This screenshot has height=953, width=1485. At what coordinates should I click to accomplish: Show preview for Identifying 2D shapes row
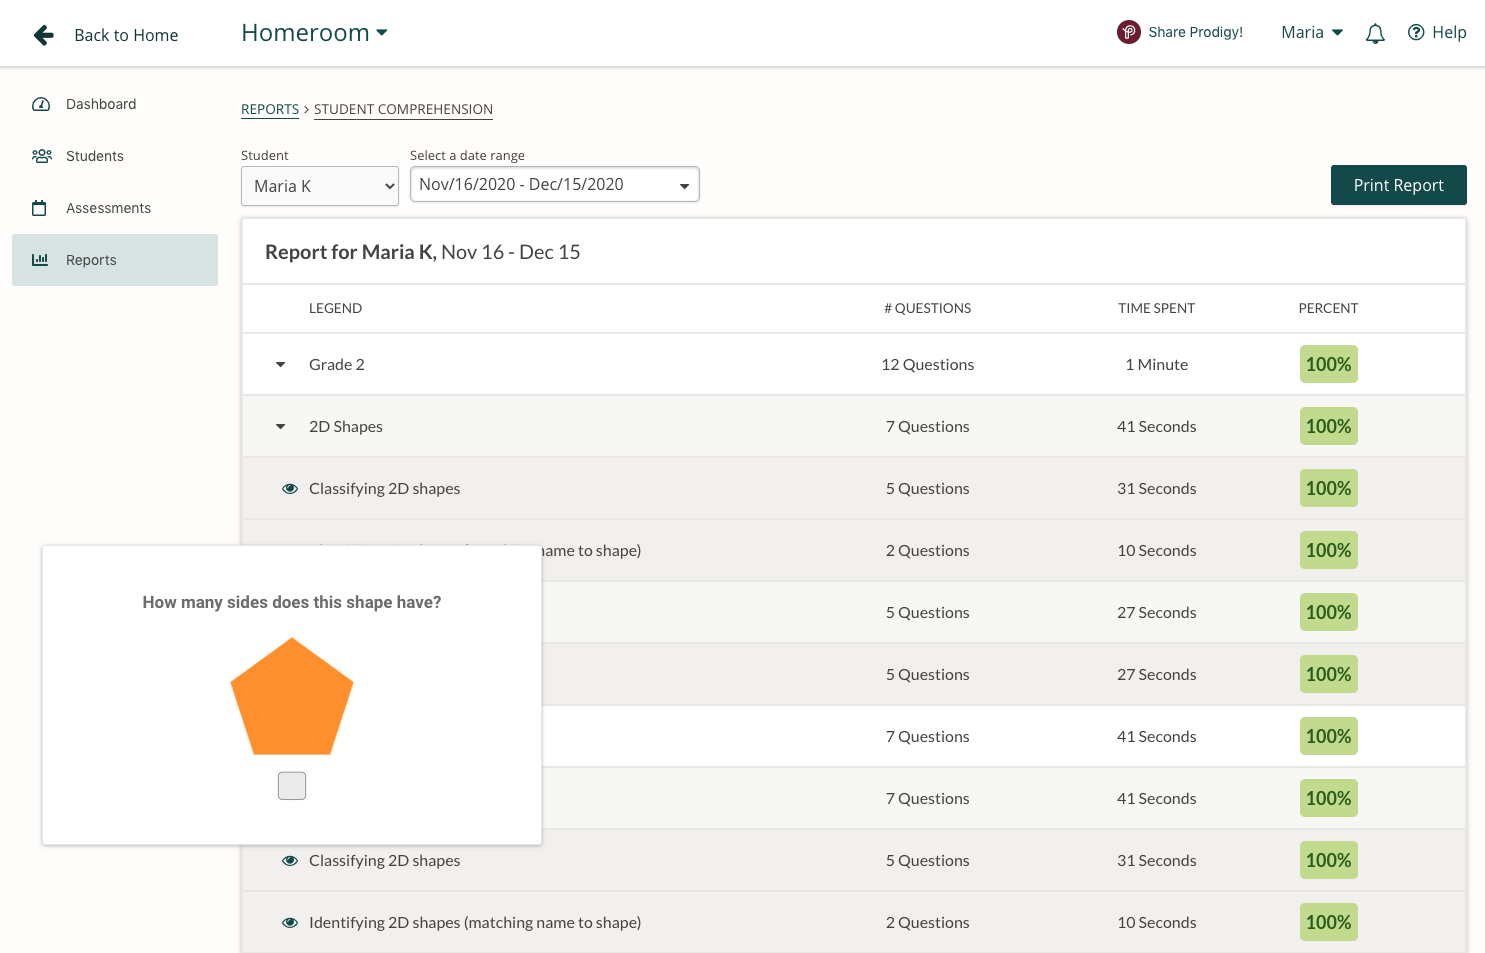(x=290, y=922)
